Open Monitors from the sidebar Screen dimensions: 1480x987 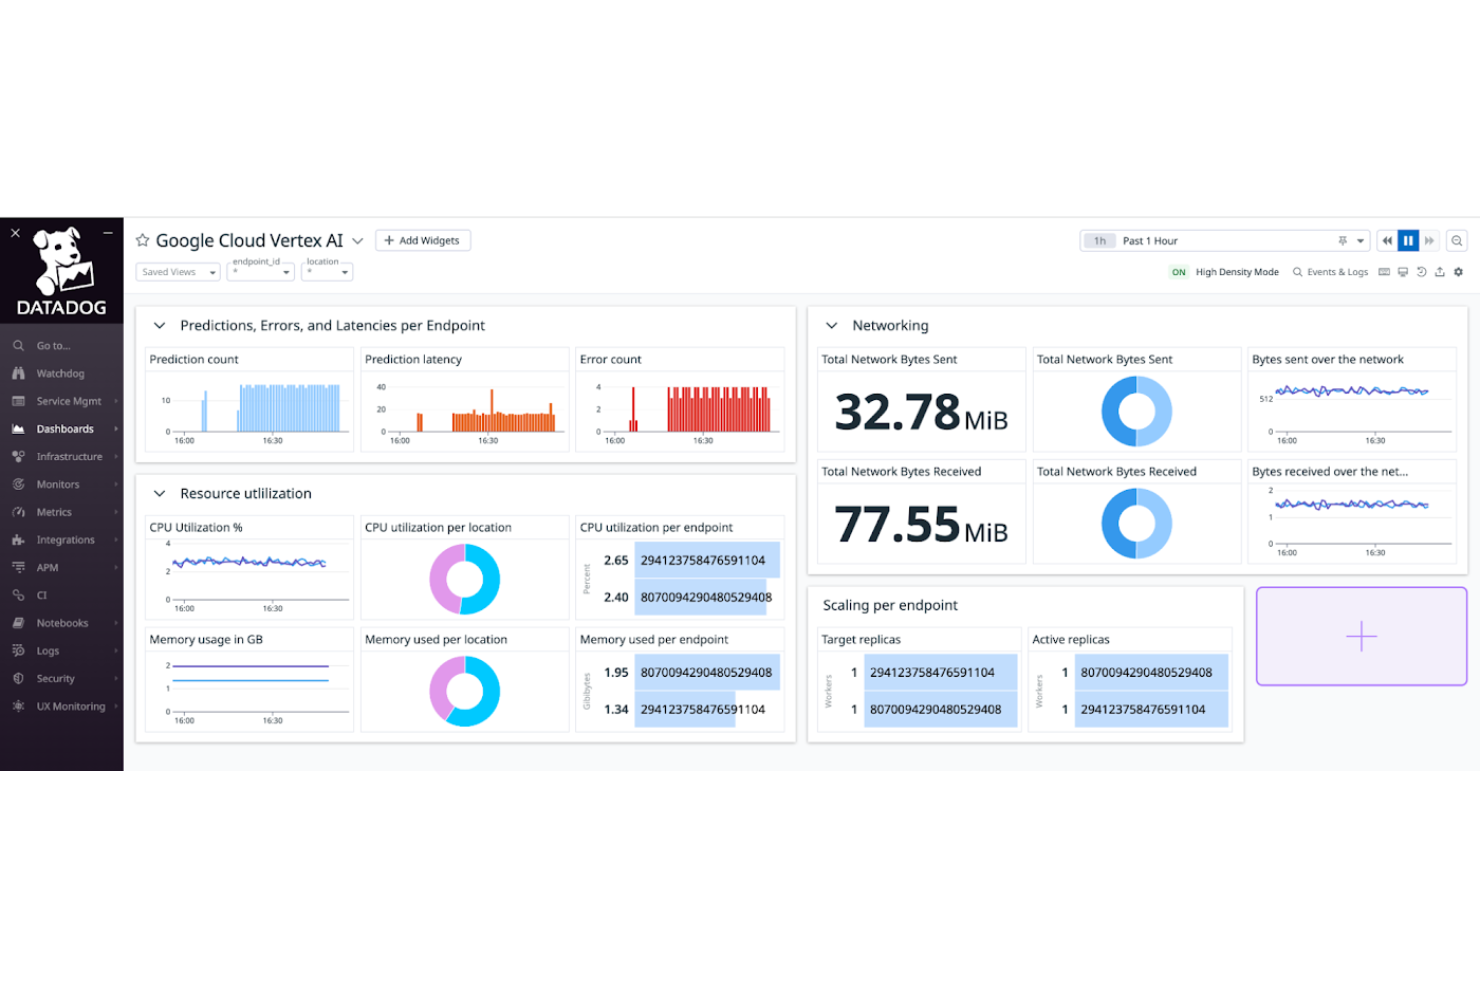tap(56, 484)
